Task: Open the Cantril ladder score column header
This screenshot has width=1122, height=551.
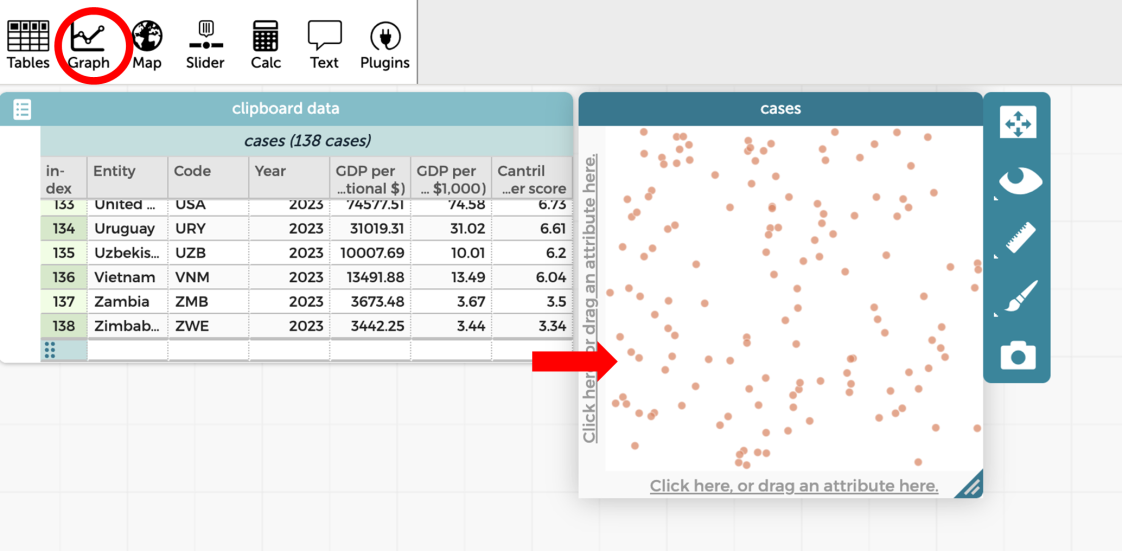Action: coord(531,178)
